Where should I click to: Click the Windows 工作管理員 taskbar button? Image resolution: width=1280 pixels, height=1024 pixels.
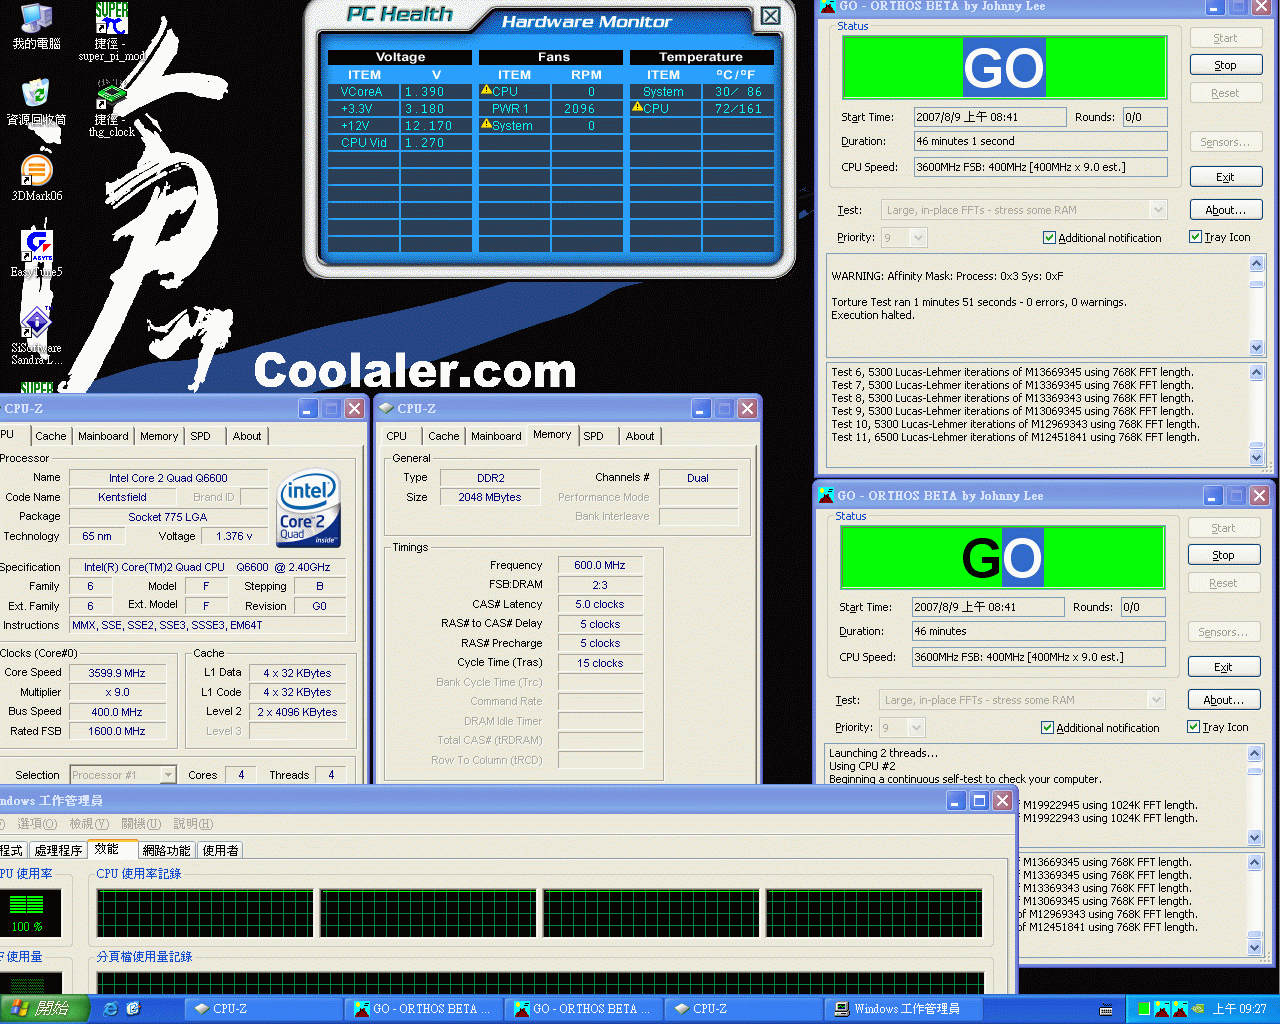(x=905, y=1009)
